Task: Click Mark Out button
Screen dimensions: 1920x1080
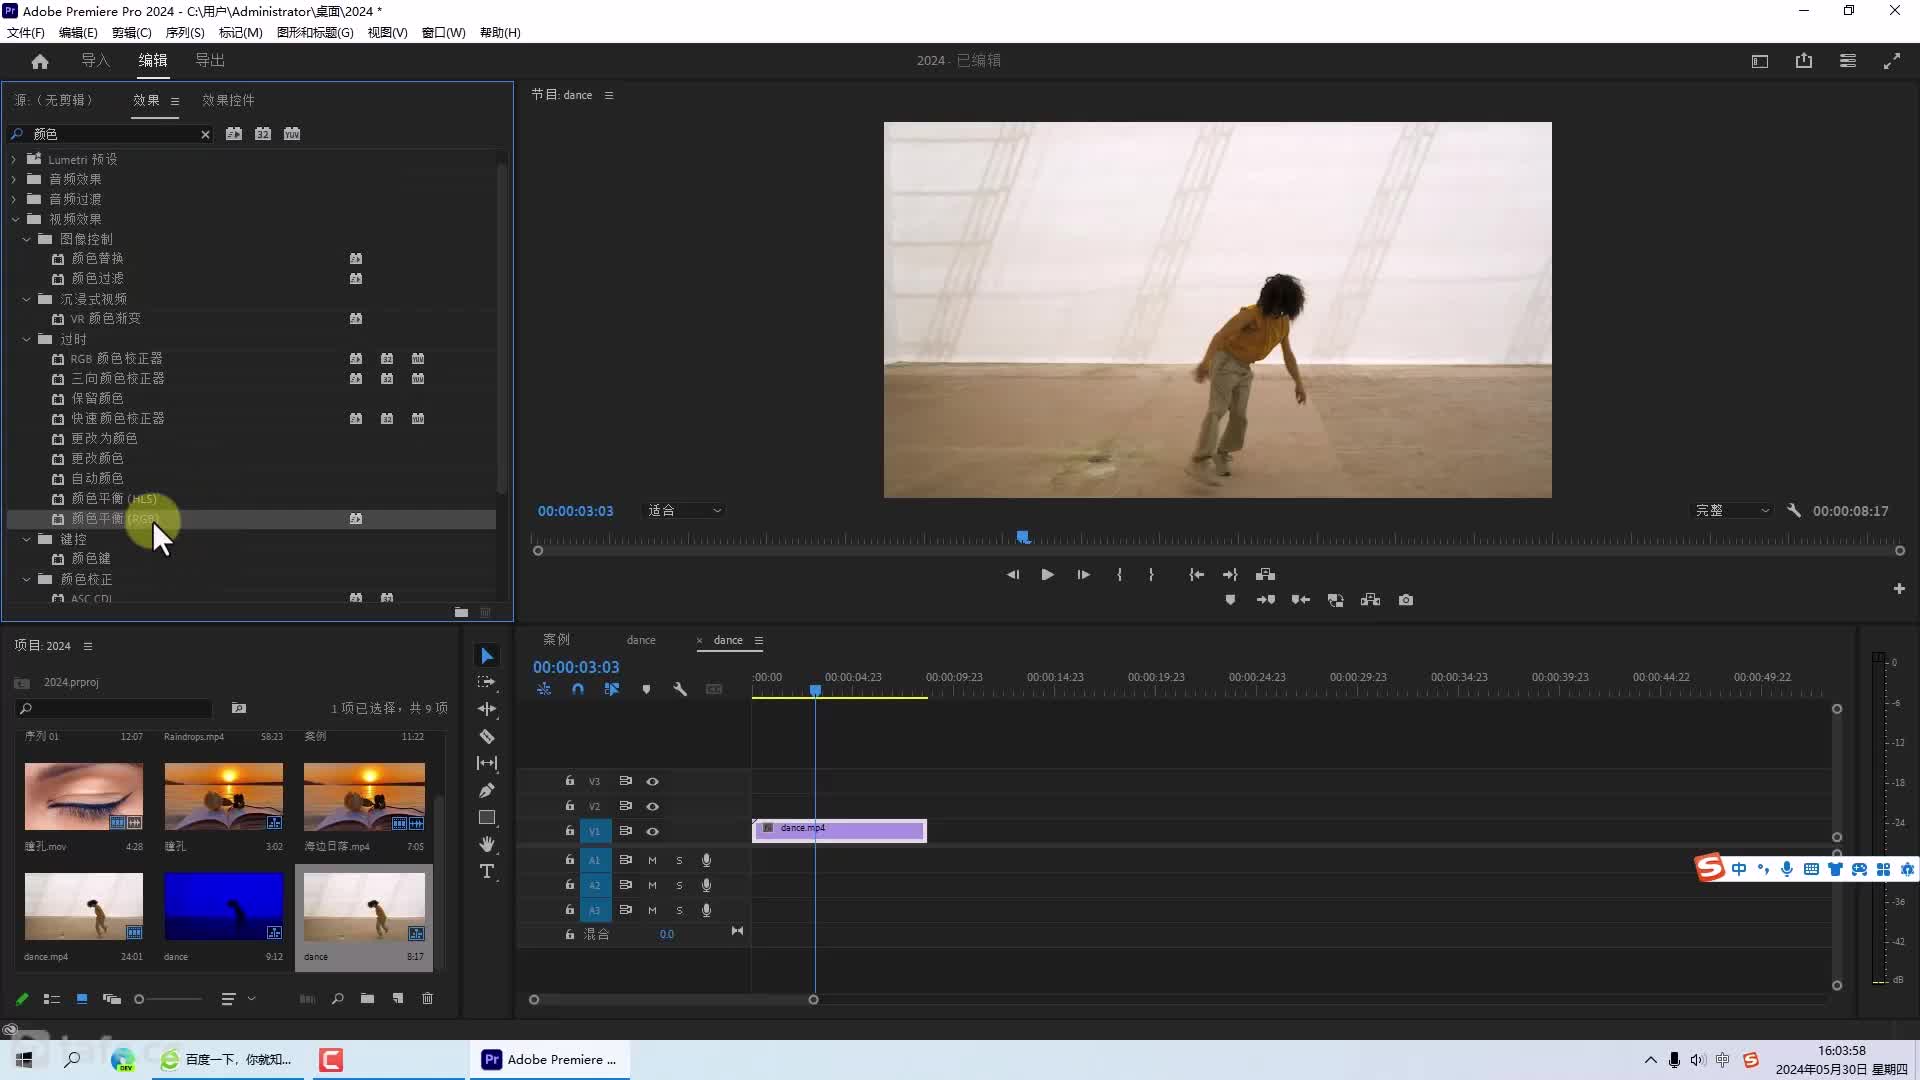Action: click(1151, 574)
